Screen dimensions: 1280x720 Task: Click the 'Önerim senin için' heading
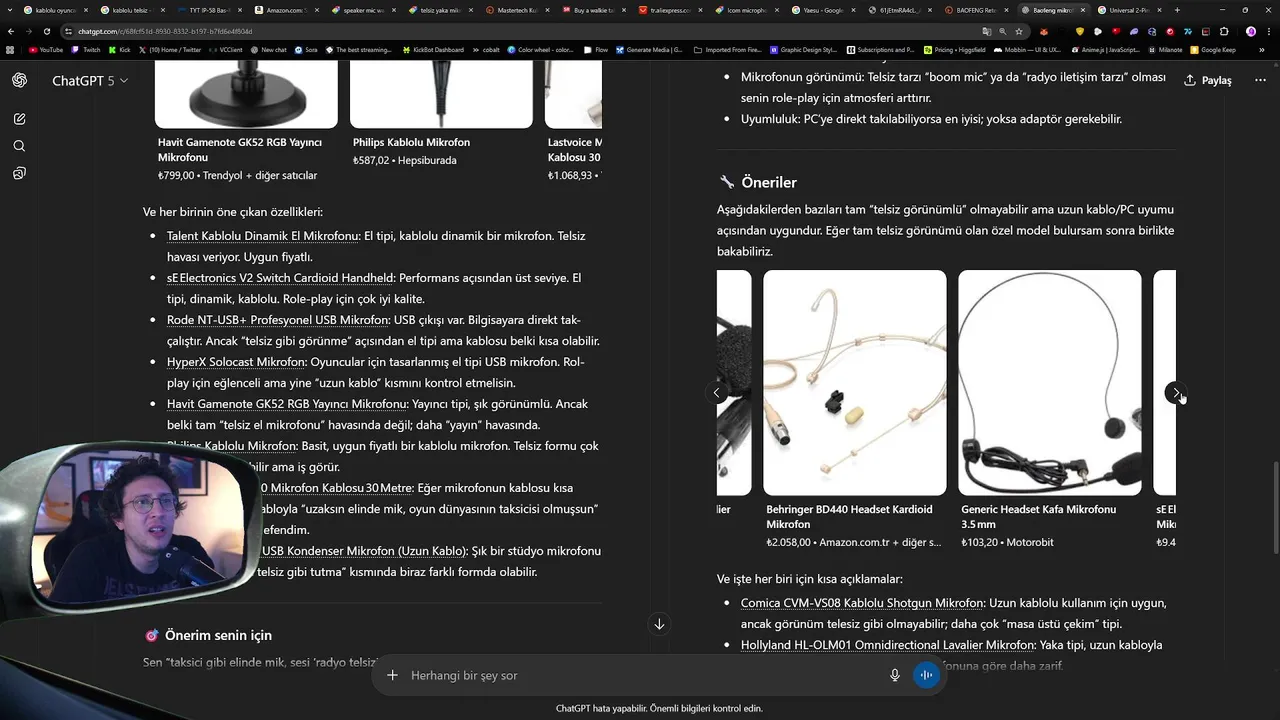218,635
